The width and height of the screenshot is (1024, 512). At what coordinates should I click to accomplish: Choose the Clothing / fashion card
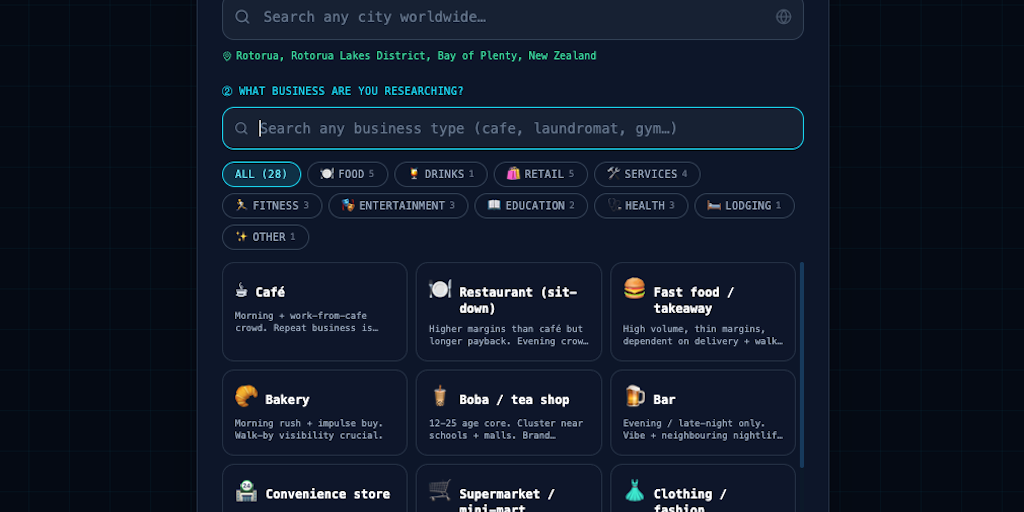click(x=703, y=488)
